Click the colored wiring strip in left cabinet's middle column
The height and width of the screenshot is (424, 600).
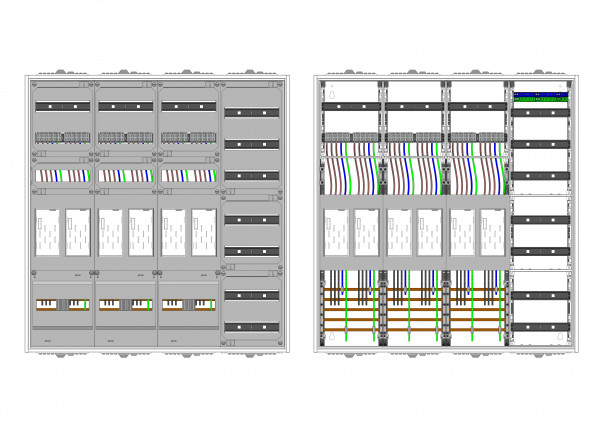click(x=125, y=174)
